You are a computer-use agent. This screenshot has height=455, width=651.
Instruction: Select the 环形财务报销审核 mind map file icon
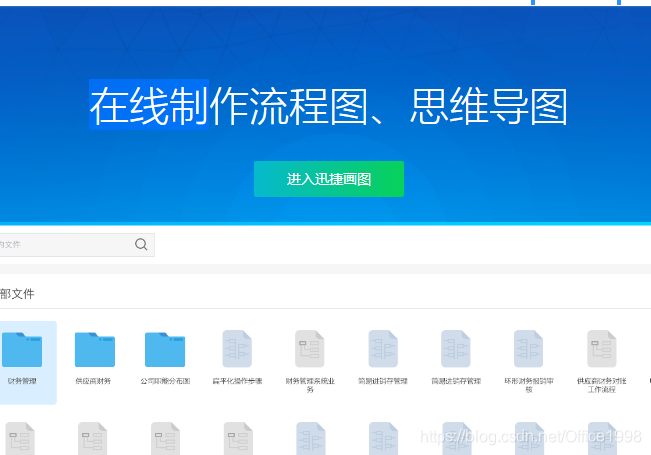(x=529, y=349)
